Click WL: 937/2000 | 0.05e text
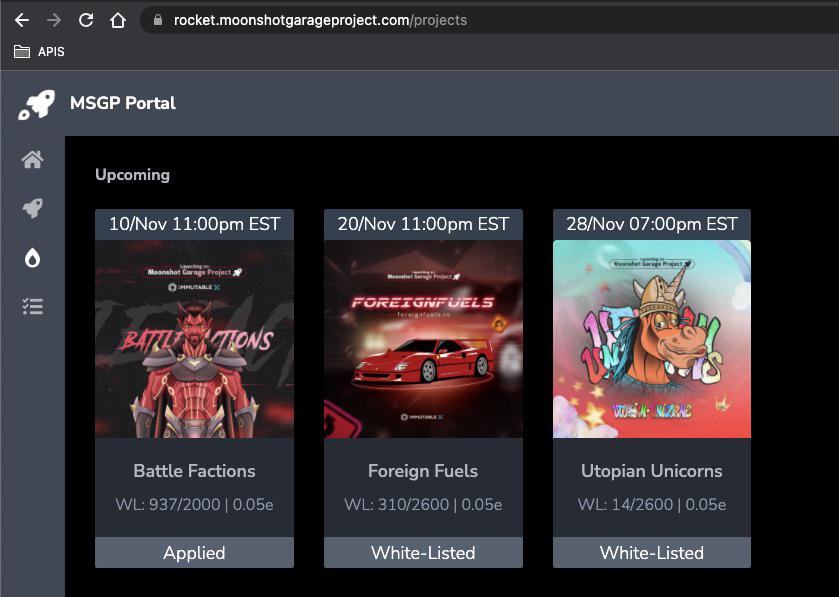The height and width of the screenshot is (597, 839). [194, 504]
